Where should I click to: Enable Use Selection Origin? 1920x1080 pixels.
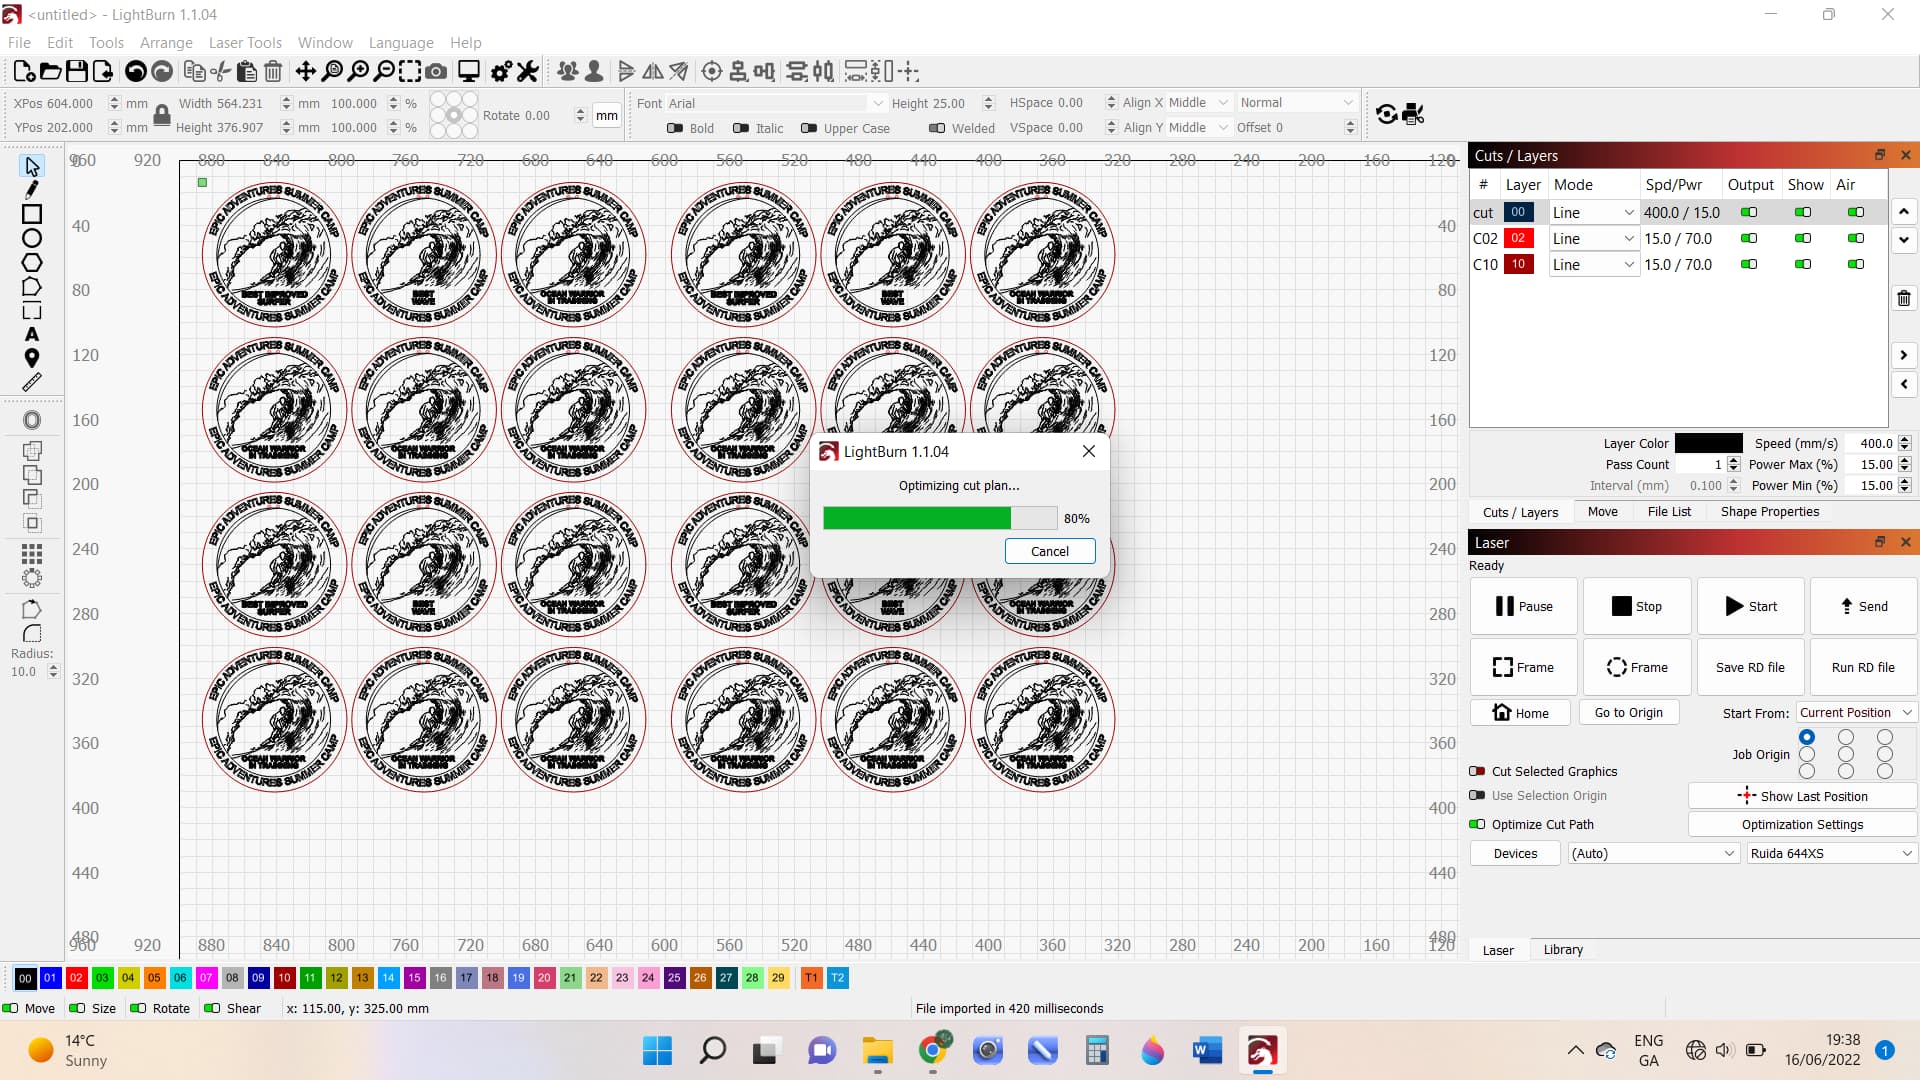click(1477, 795)
